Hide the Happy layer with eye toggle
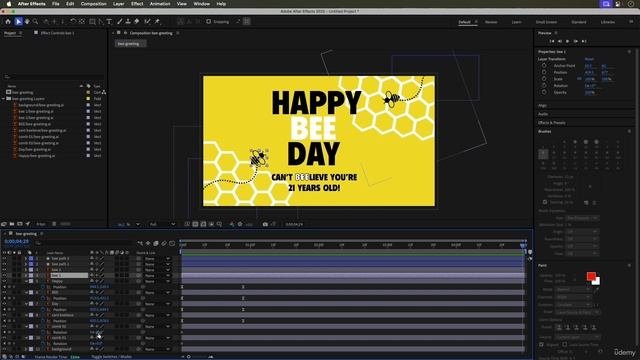The height and width of the screenshot is (360, 640). click(x=4, y=281)
